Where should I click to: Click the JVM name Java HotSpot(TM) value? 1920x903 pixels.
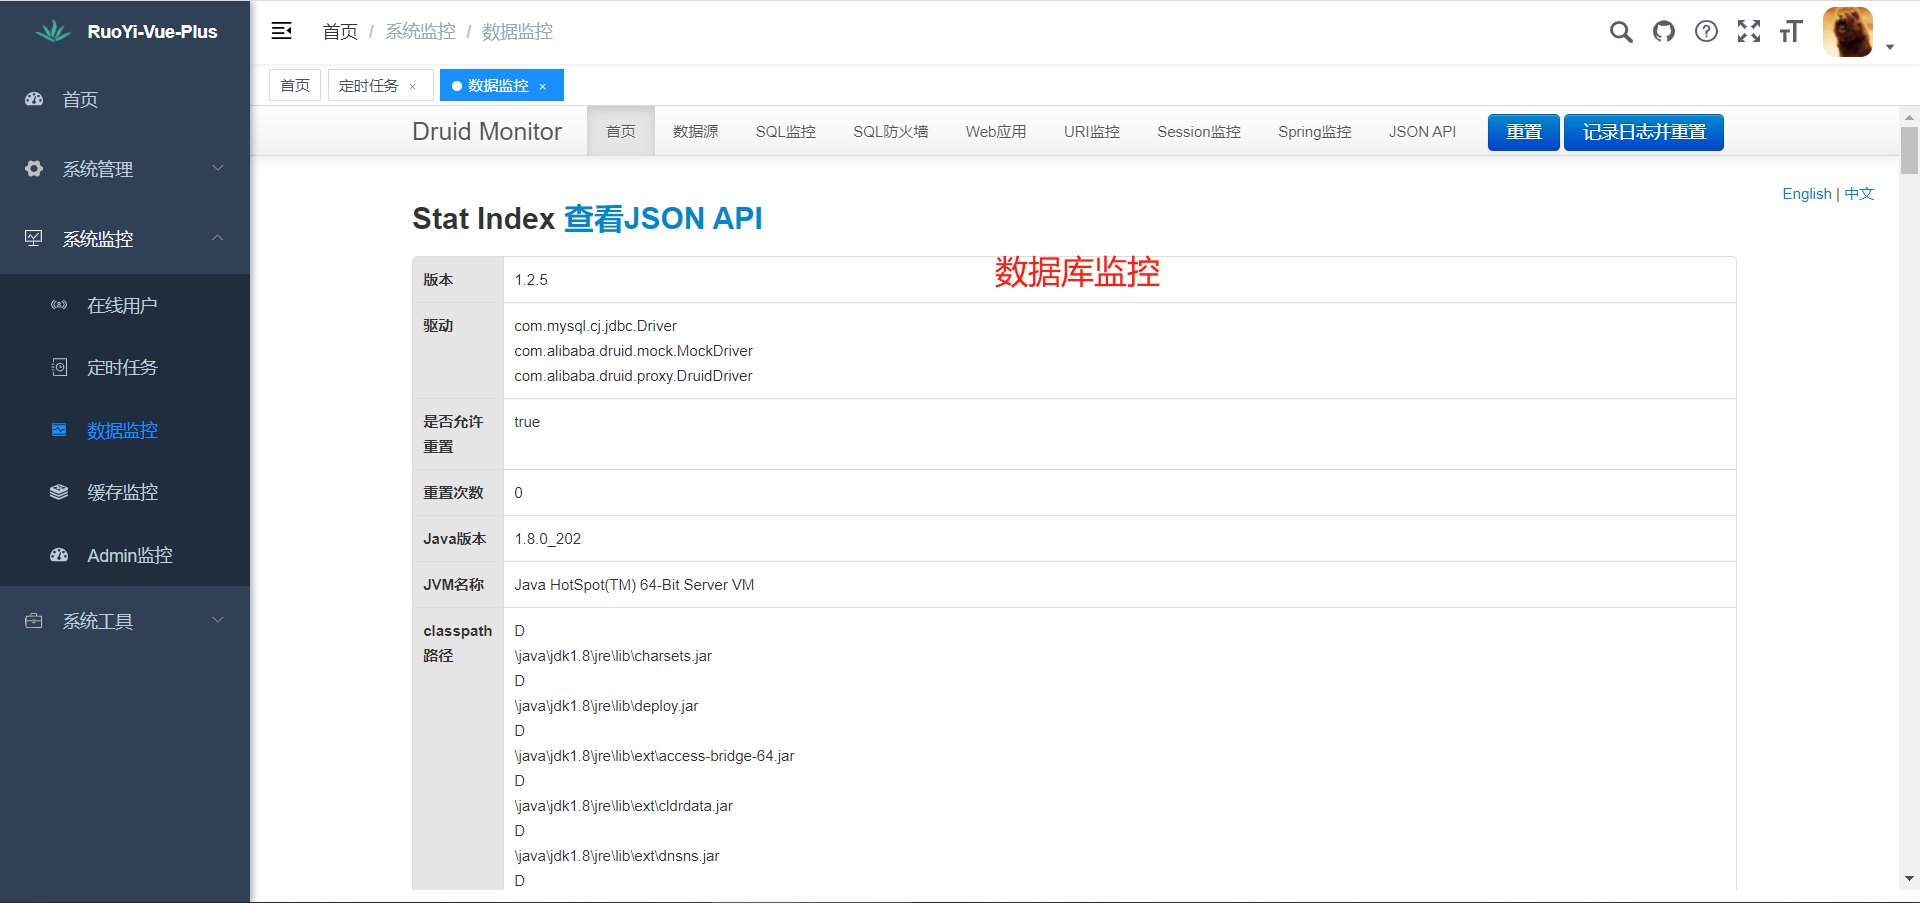pyautogui.click(x=634, y=585)
